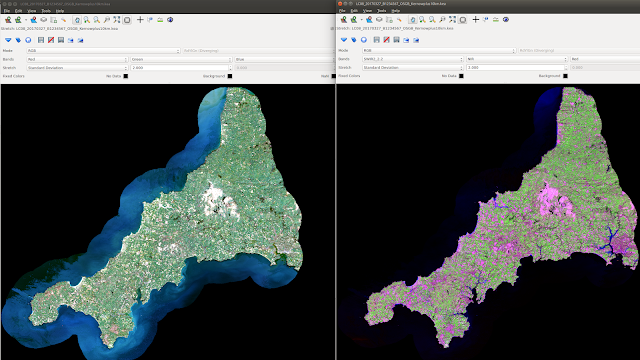640x360 pixels.
Task: Select Zoom In magnifier in right window
Action: point(422,20)
